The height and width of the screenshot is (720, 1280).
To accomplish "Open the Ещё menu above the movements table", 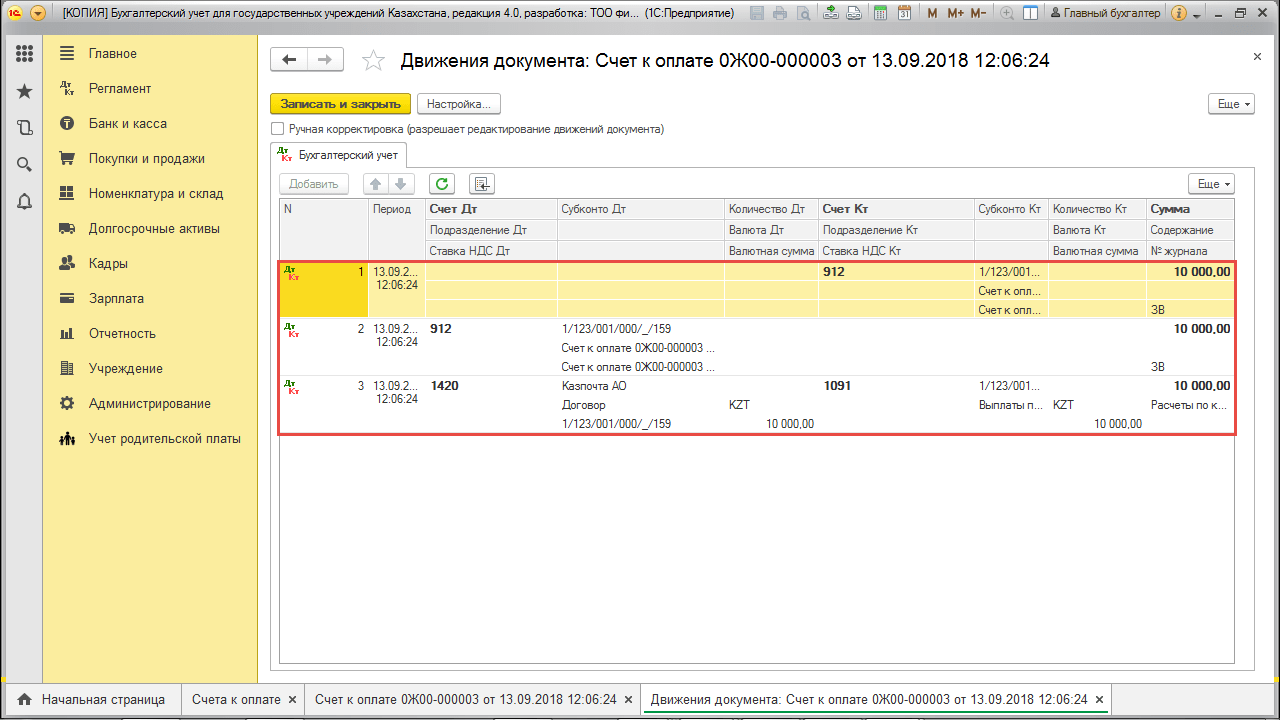I will coord(1210,183).
